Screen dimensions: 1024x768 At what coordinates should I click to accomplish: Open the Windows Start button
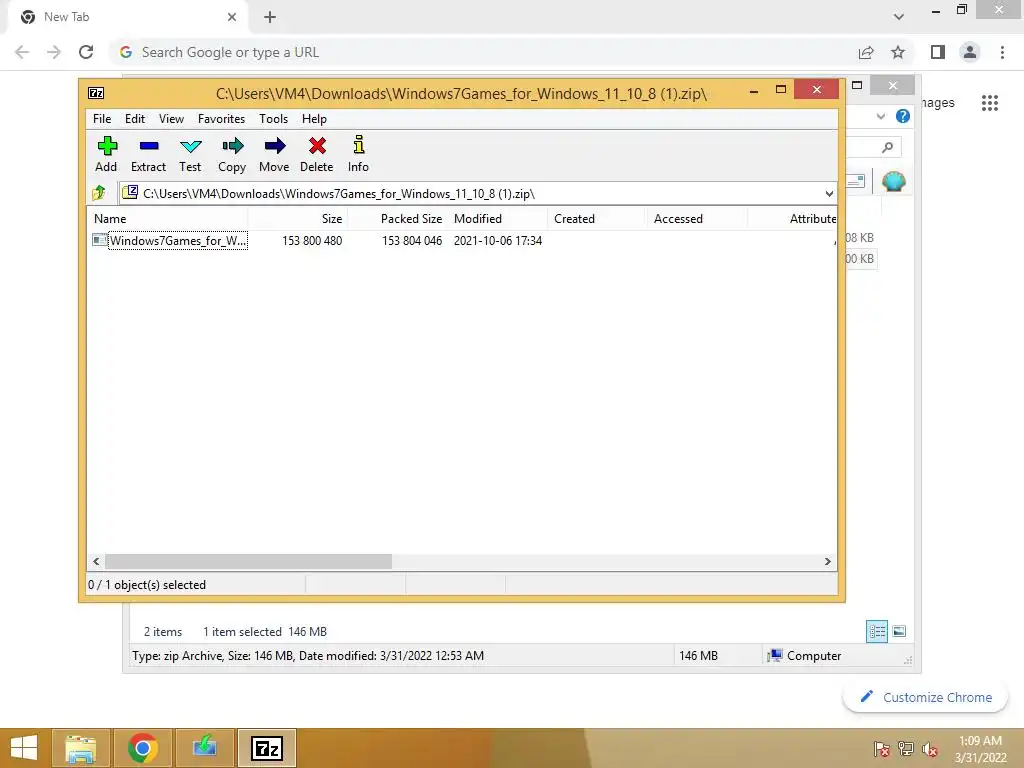coord(24,748)
